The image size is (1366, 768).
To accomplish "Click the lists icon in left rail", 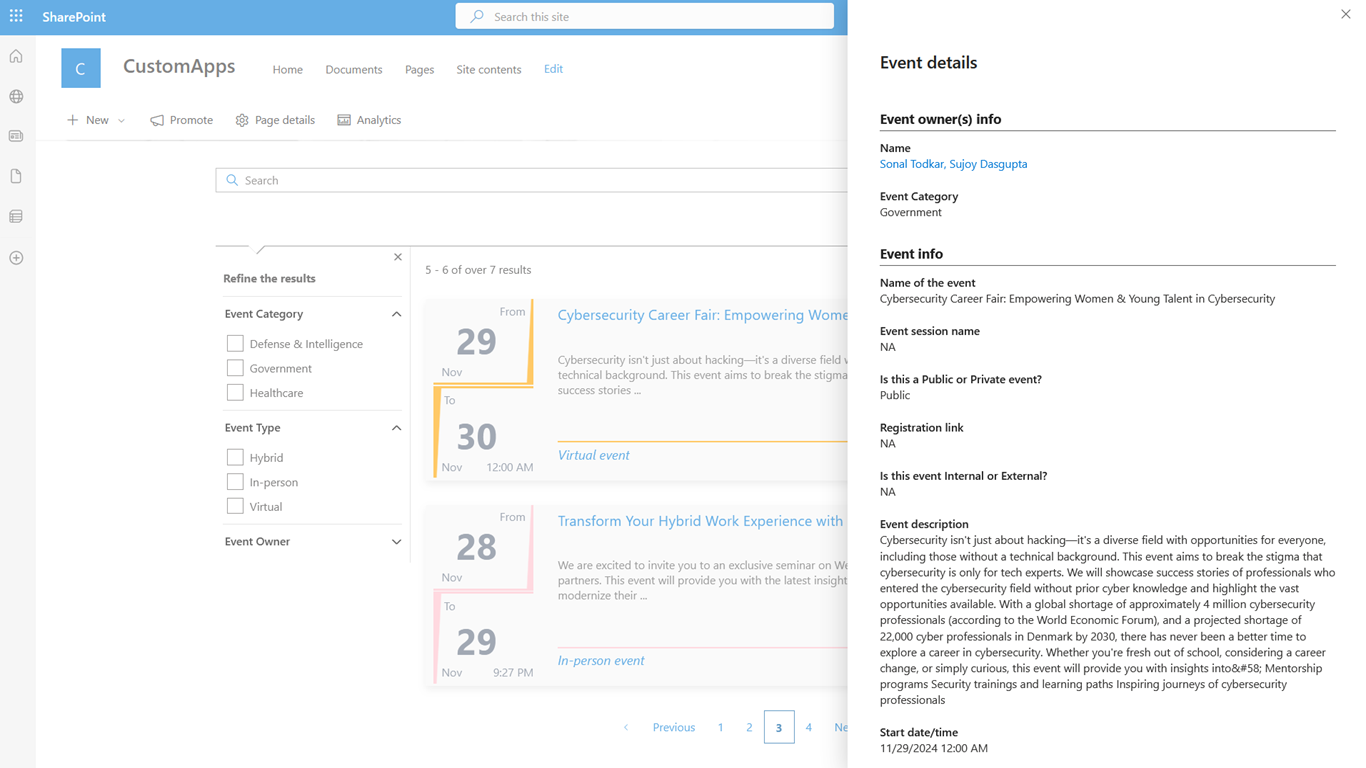I will pos(16,217).
